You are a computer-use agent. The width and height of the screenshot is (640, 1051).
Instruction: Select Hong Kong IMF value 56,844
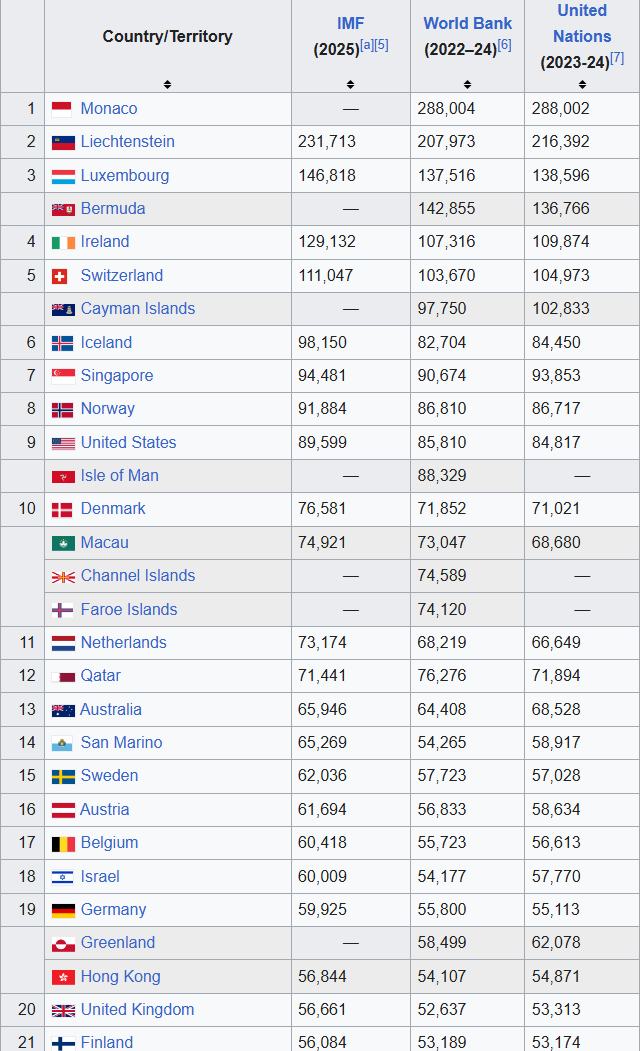322,977
